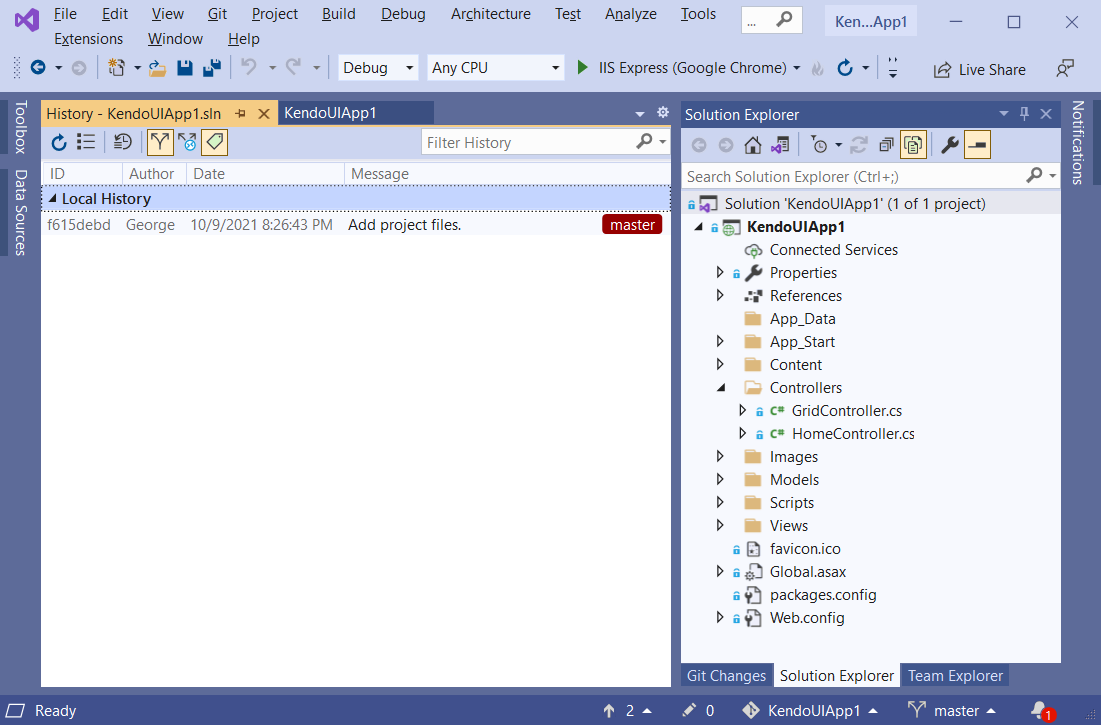Toggle Show Remote Branches in History toolbar
The image size is (1101, 725).
(187, 142)
